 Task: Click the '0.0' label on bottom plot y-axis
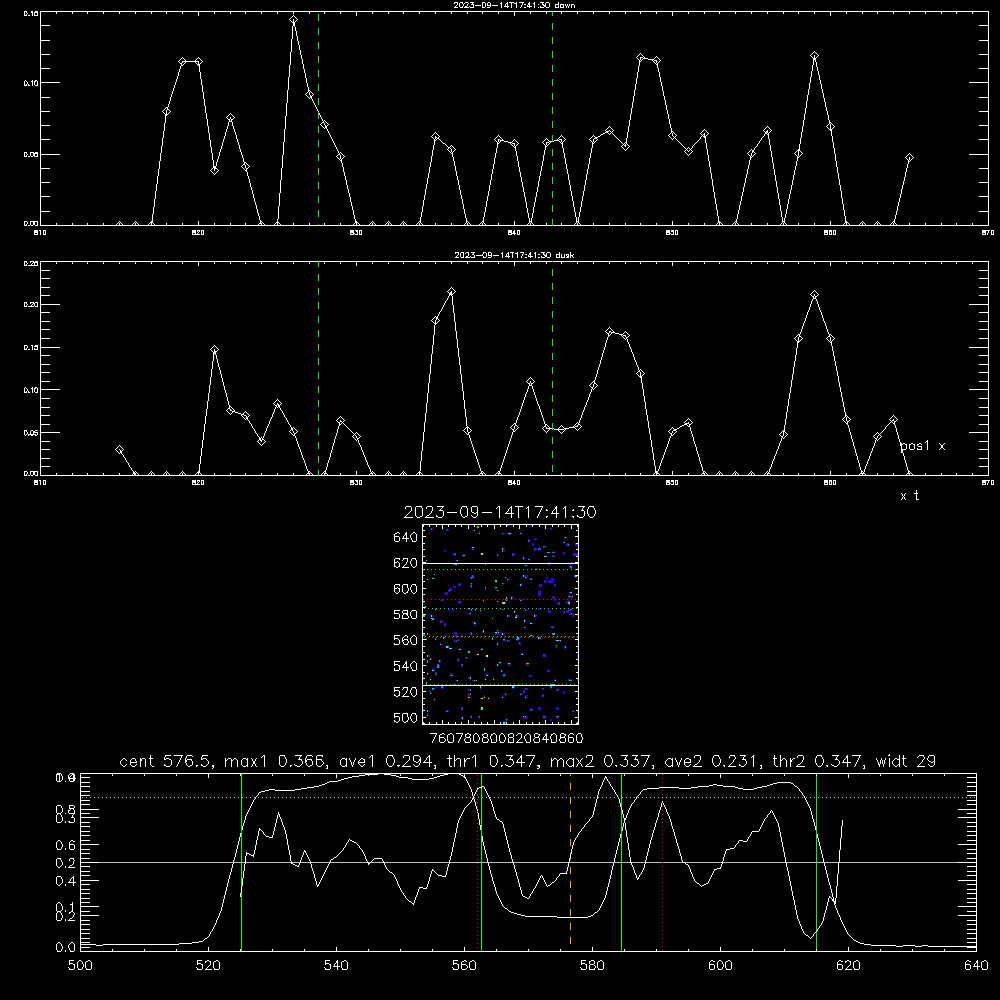pyautogui.click(x=66, y=948)
